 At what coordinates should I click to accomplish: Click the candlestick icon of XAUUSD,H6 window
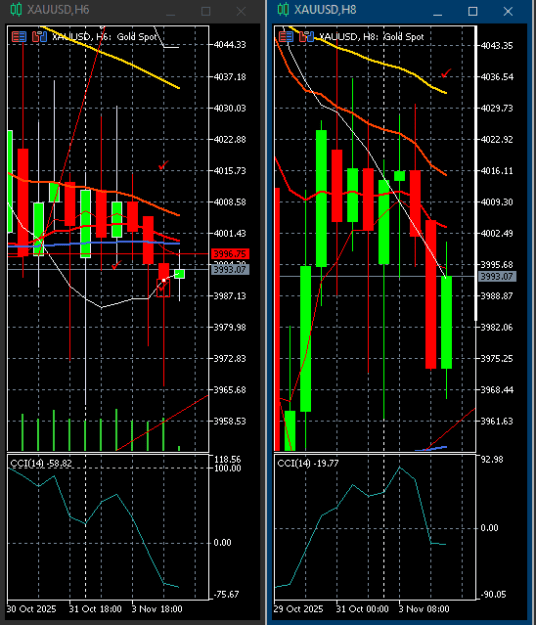16,10
